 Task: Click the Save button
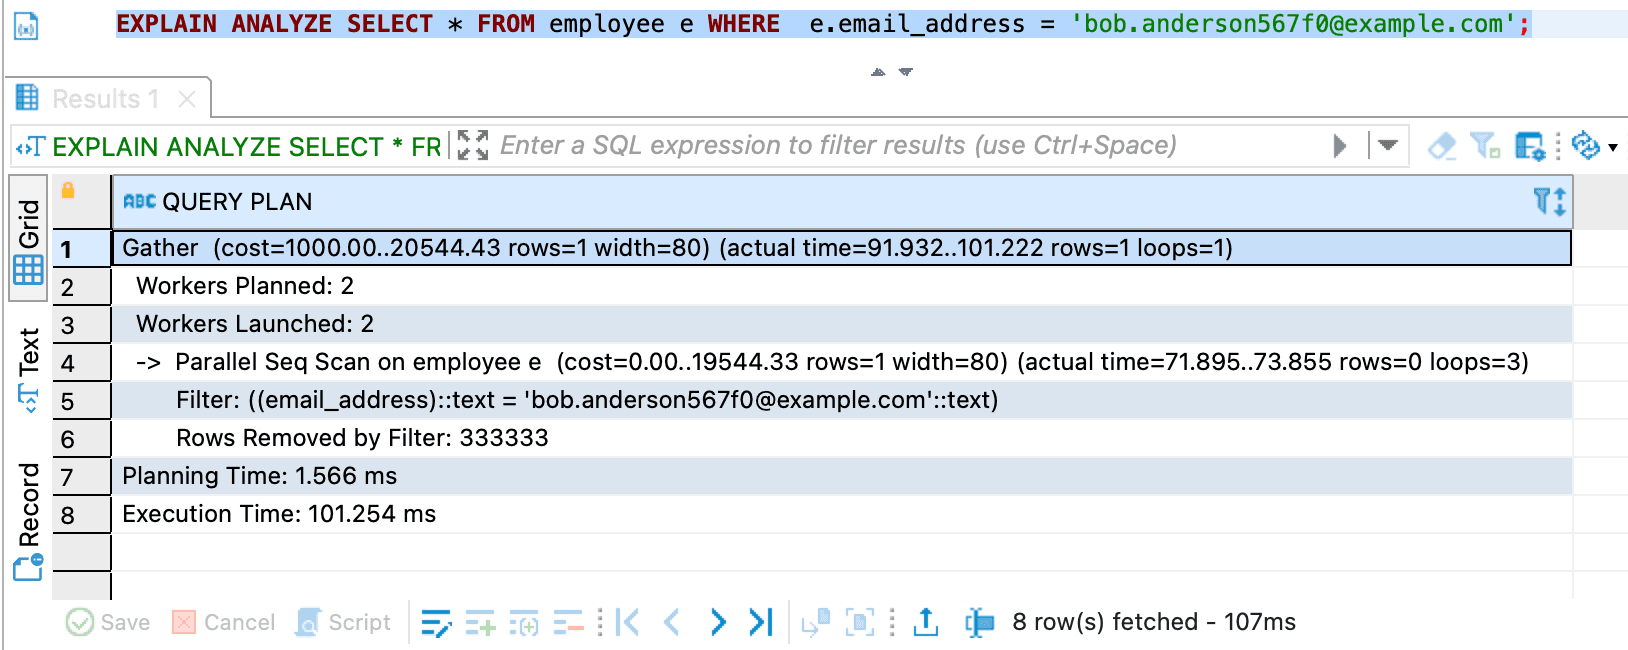[108, 622]
